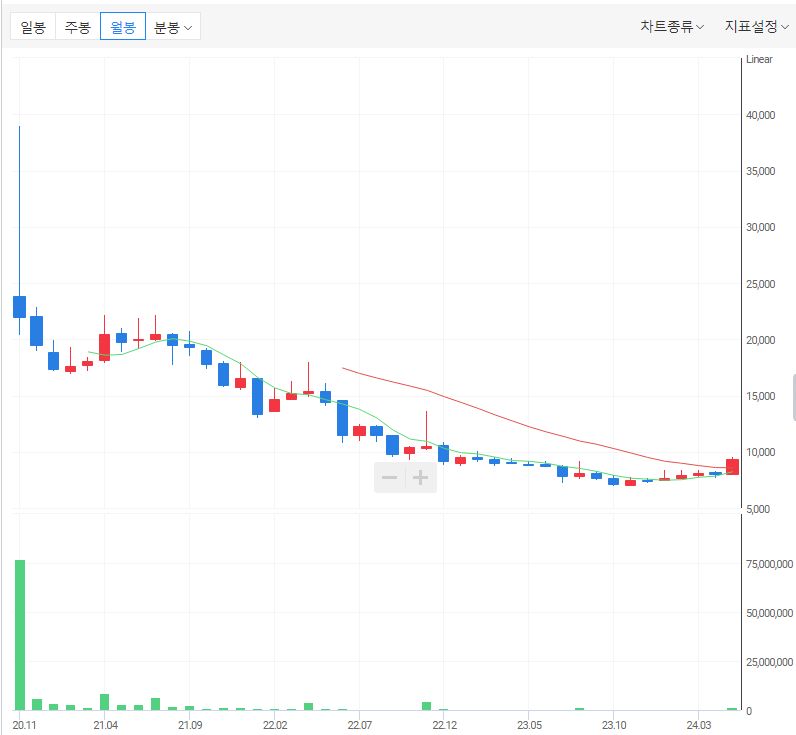Screen dimensions: 796x735
Task: Click the 22.07 date axis label
Action: (359, 725)
